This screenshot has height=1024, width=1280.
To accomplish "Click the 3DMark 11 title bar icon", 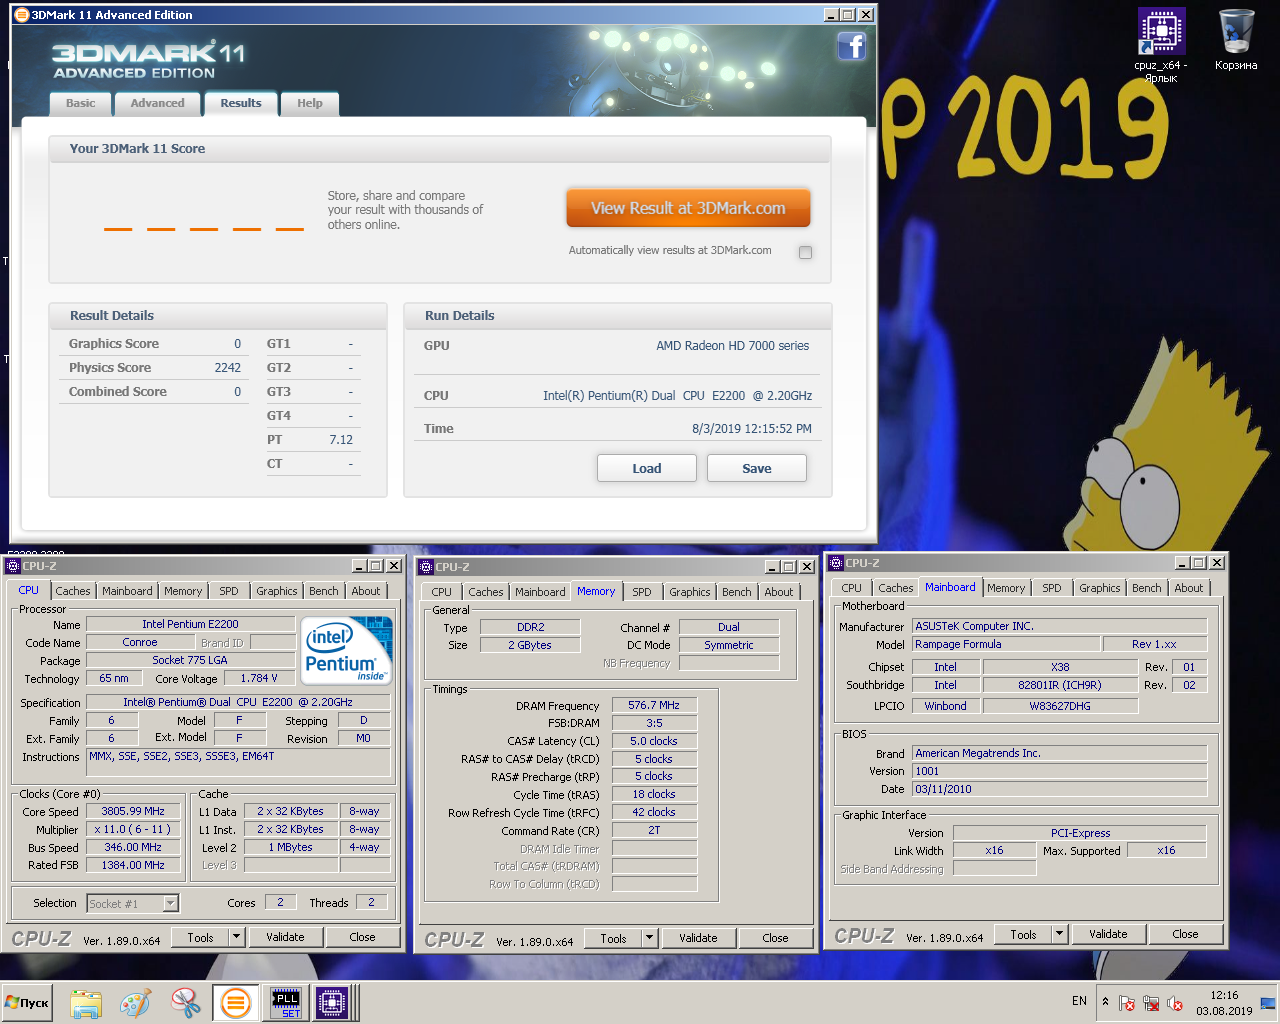I will click(x=21, y=15).
